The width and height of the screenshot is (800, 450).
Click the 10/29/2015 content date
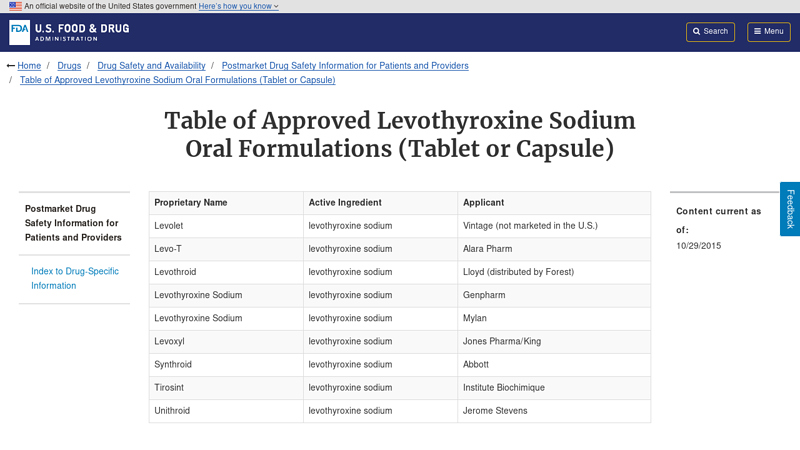pyautogui.click(x=698, y=246)
